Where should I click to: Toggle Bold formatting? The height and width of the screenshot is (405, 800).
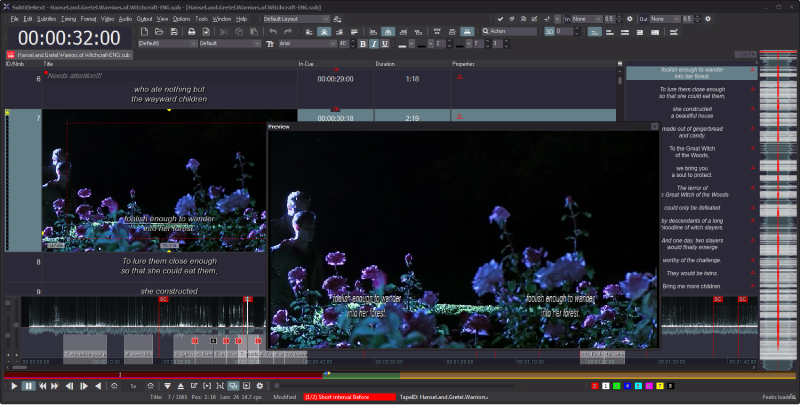tap(363, 44)
